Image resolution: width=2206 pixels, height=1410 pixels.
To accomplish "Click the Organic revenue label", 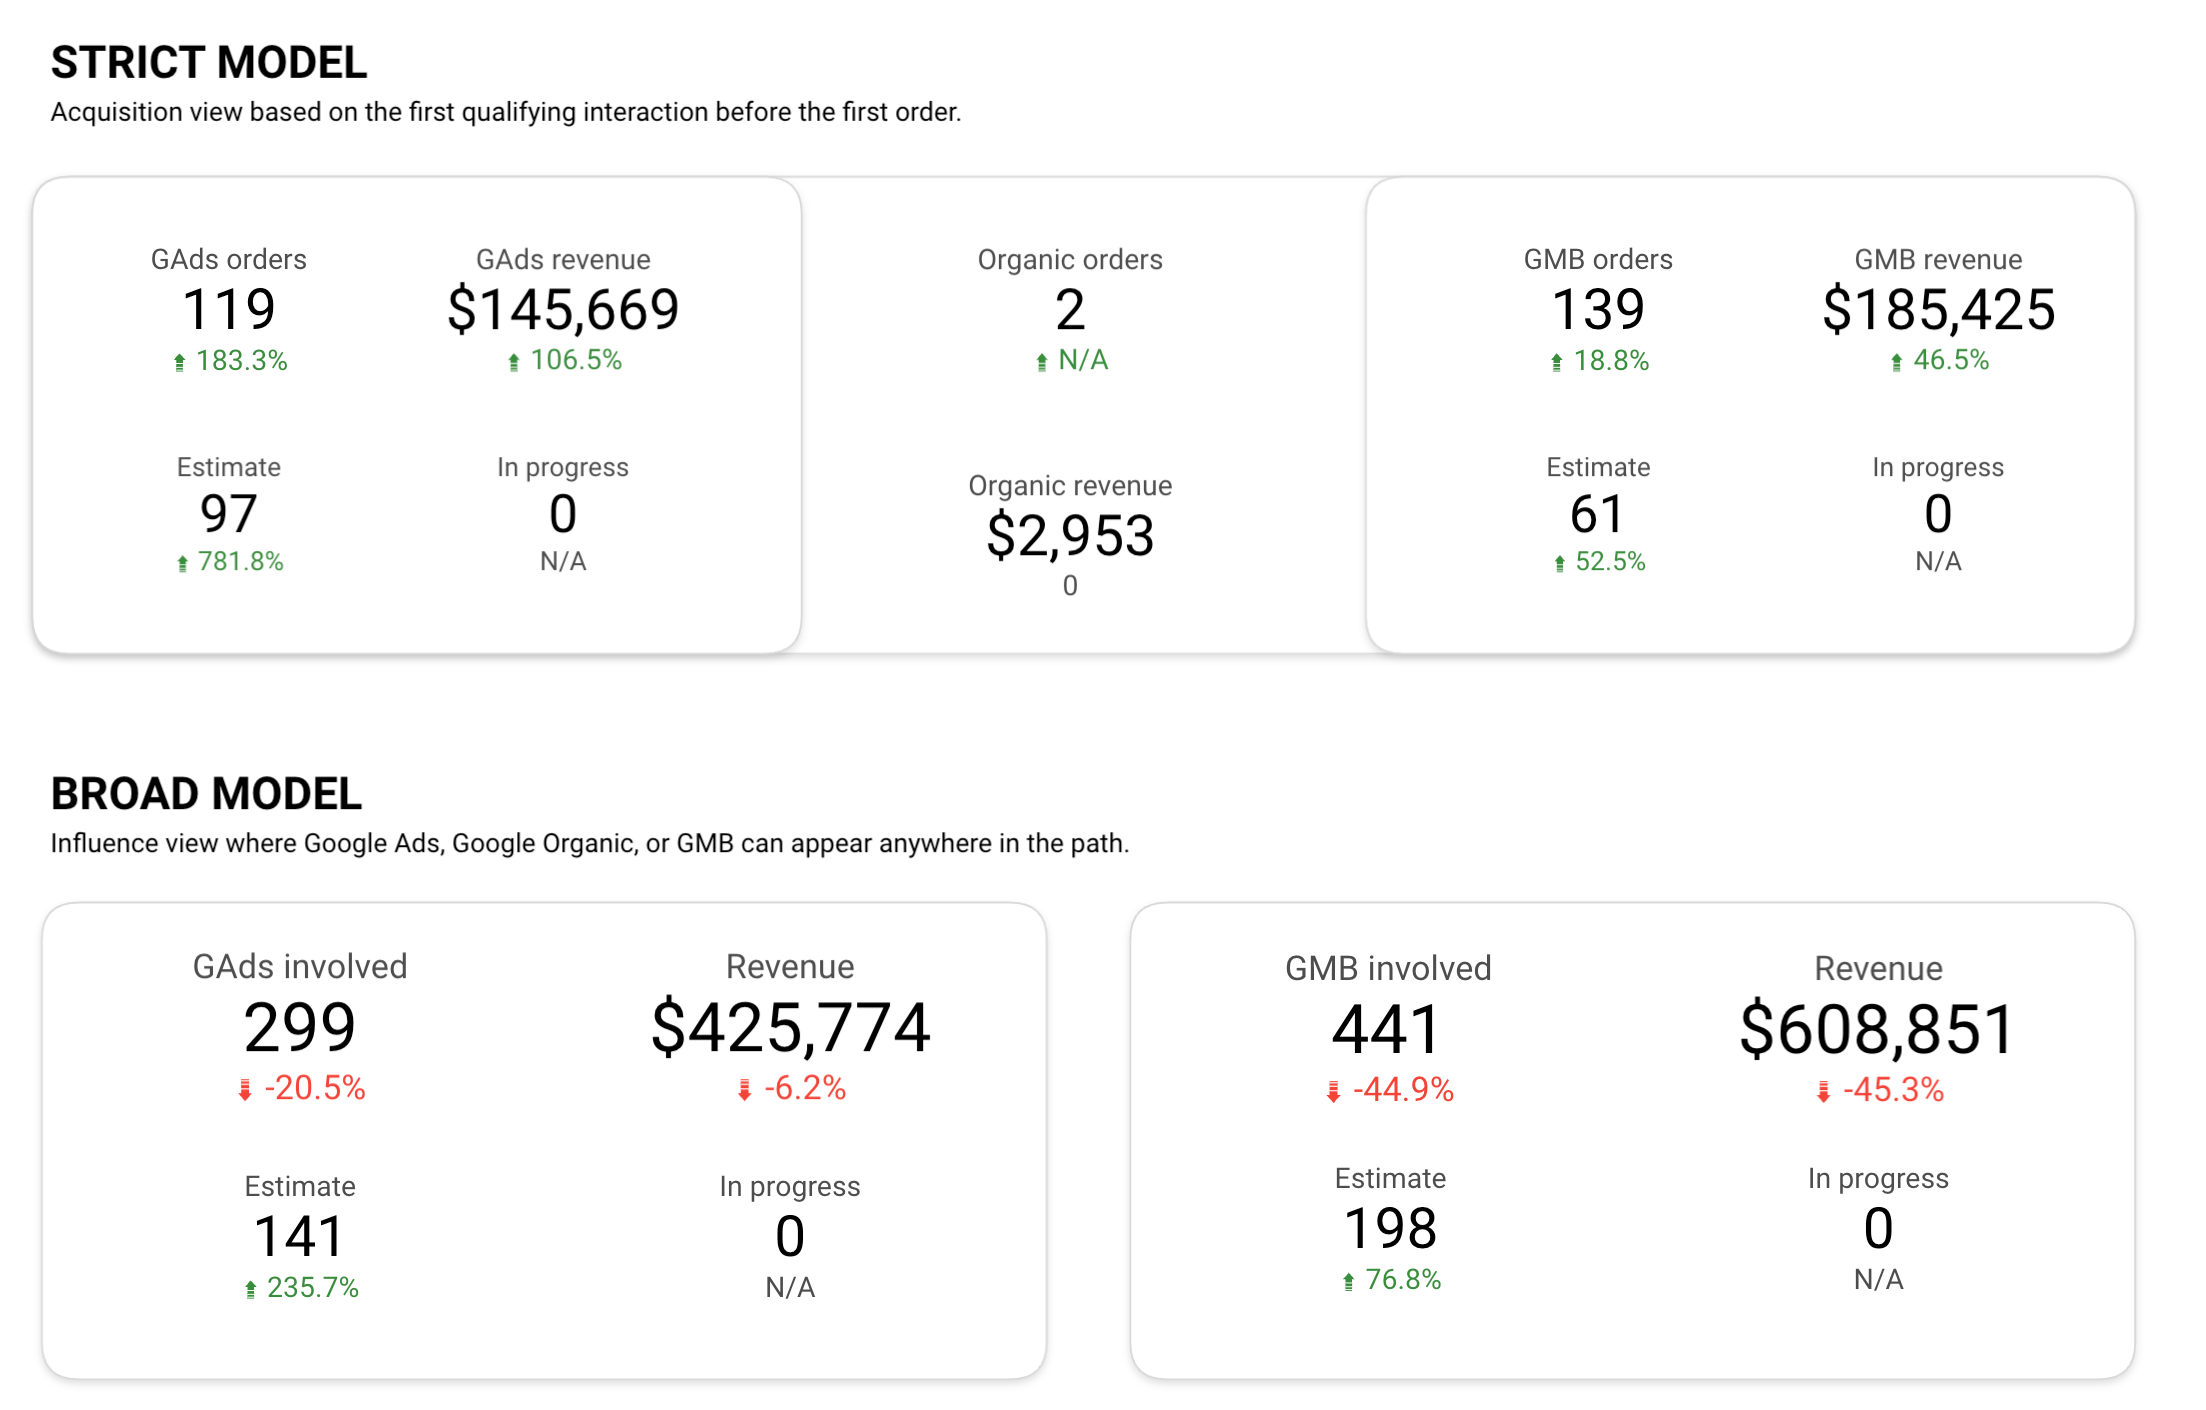I will [x=1070, y=486].
